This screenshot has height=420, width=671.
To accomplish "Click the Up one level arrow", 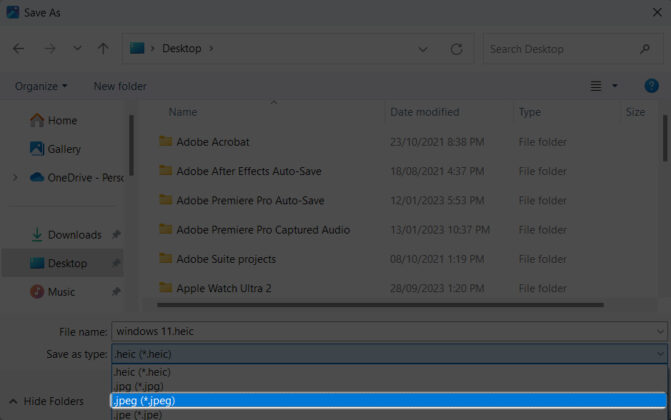I will pos(103,49).
